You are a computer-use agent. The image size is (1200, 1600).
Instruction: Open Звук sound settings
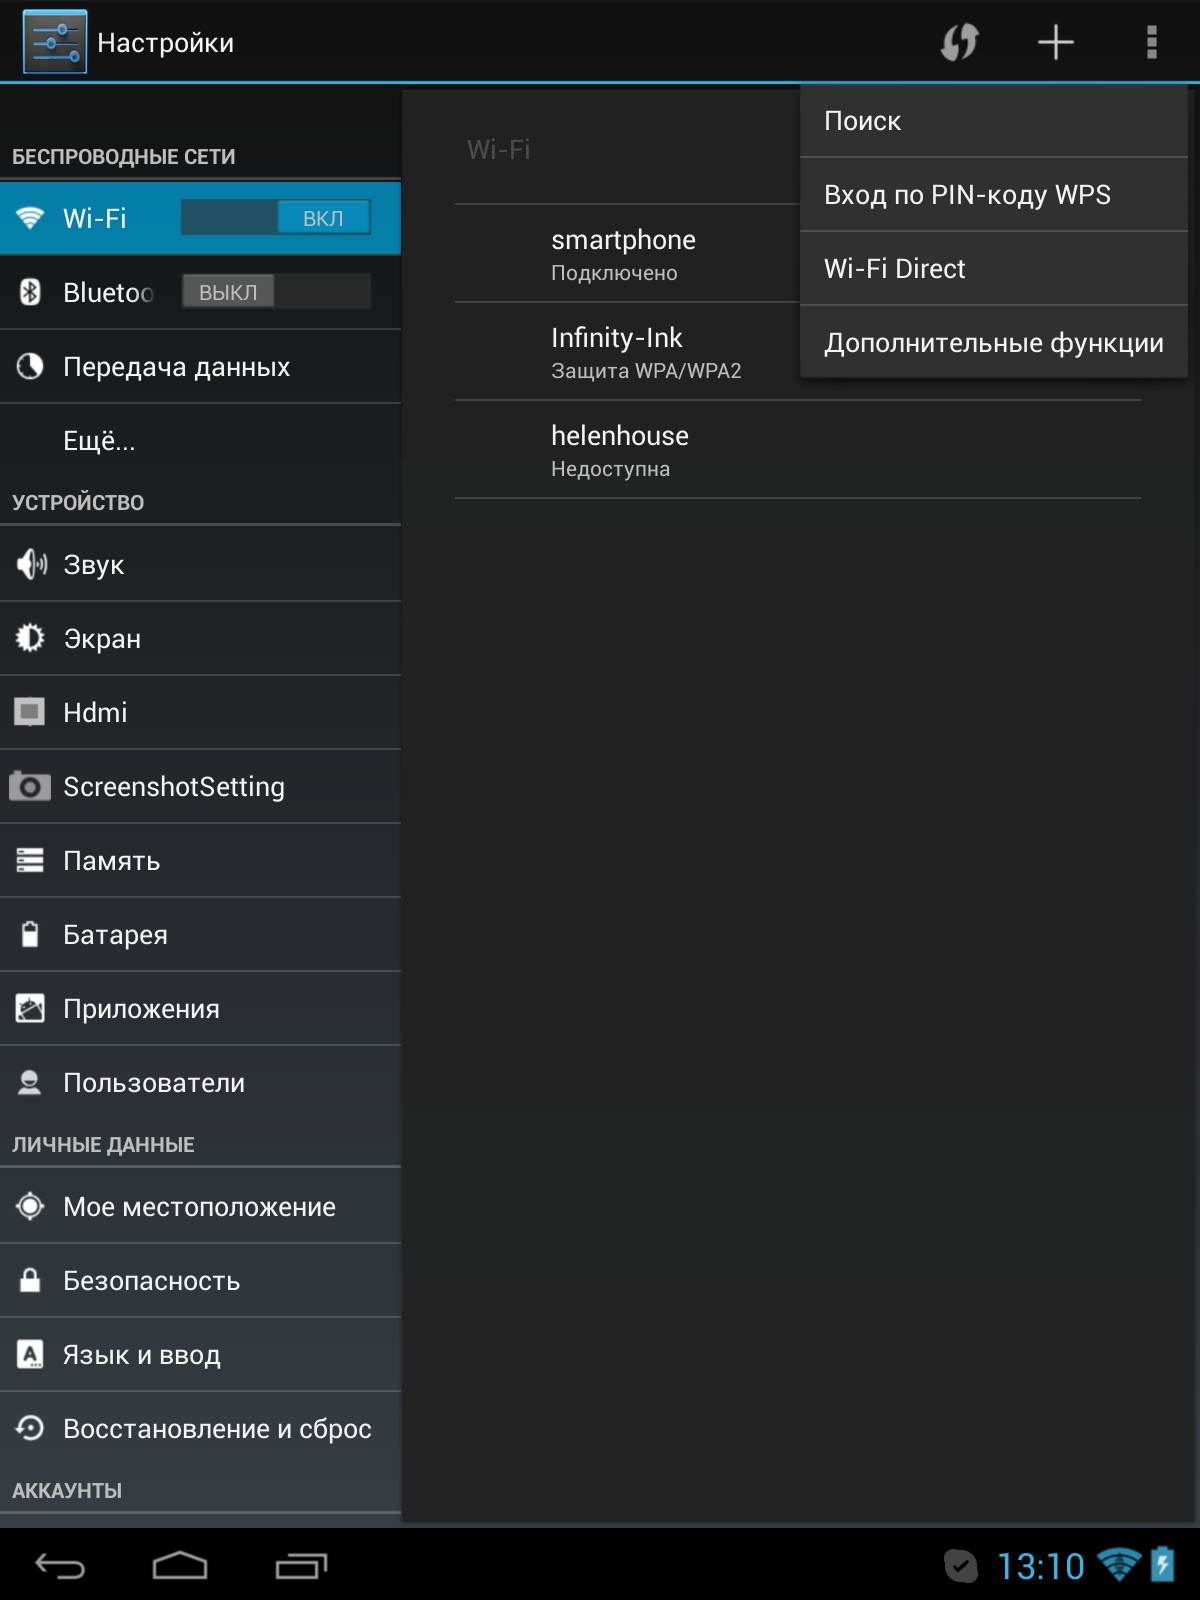point(200,565)
